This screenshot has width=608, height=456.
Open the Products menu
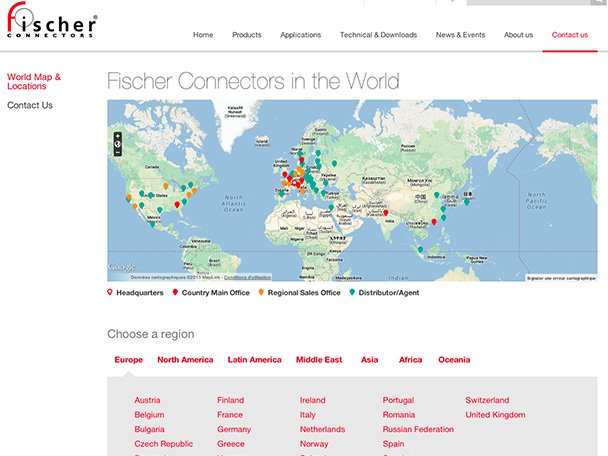click(246, 35)
